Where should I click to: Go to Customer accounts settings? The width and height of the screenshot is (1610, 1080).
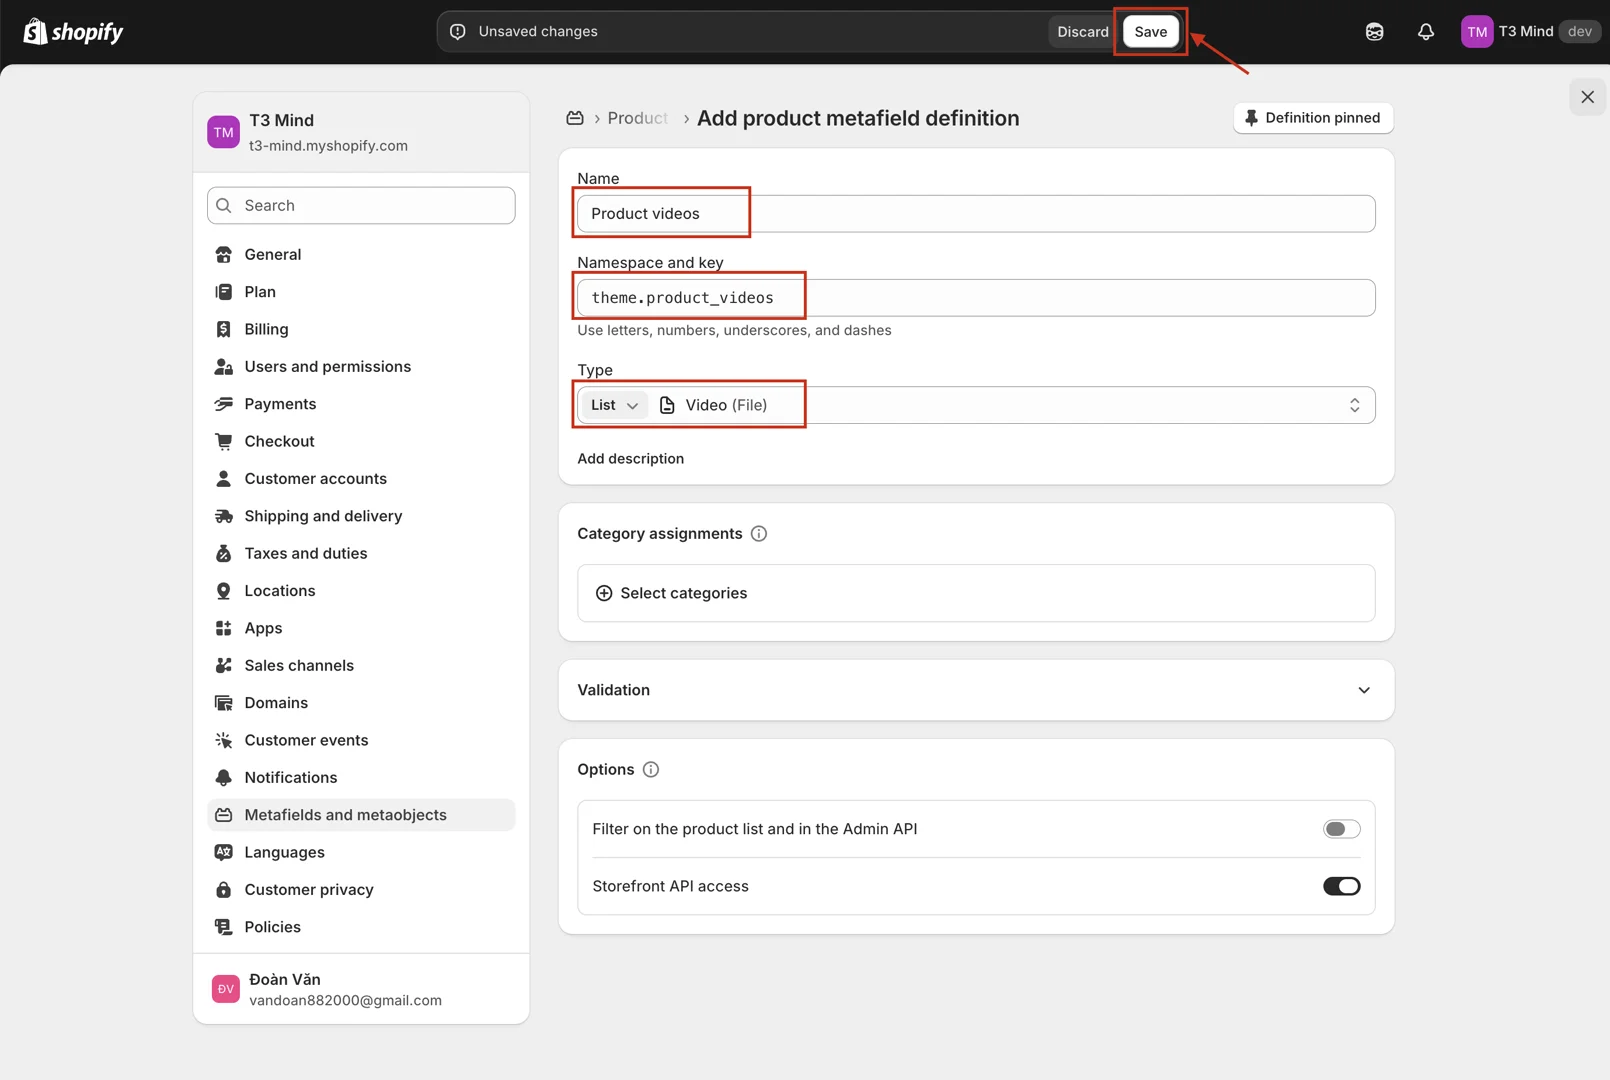pos(361,479)
